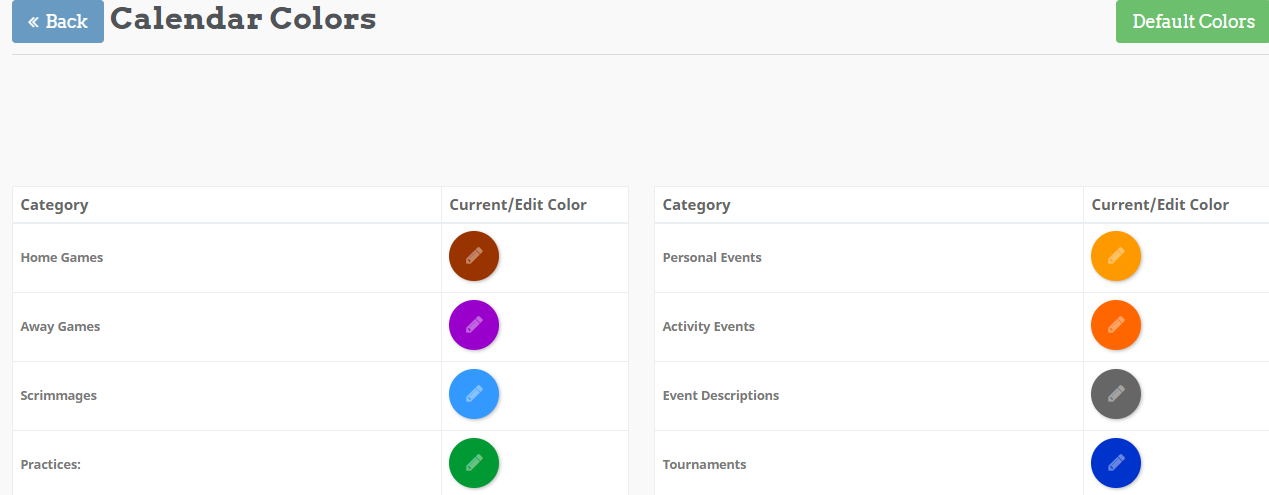Select the Home Games category label
The width and height of the screenshot is (1269, 495).
click(62, 257)
